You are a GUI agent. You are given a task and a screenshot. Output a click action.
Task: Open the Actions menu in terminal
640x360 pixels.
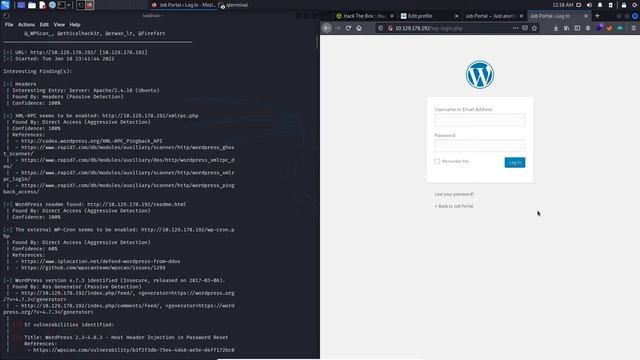coord(26,24)
